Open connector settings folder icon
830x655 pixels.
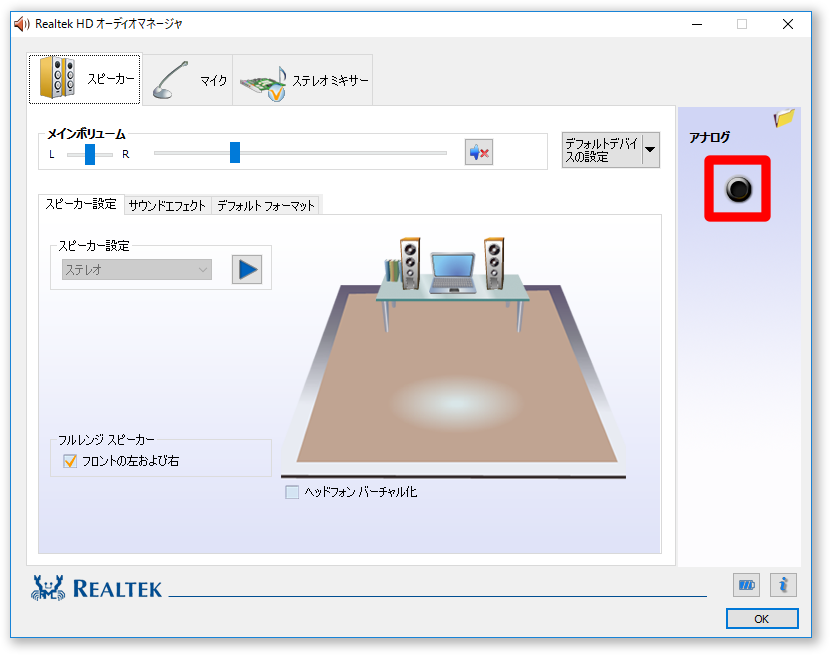(784, 118)
